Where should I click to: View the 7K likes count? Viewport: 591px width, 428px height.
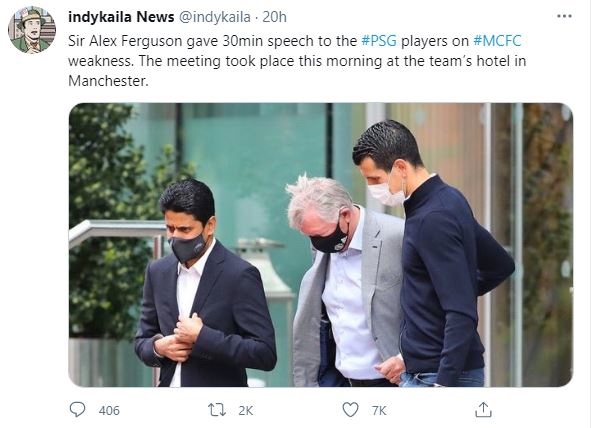379,410
